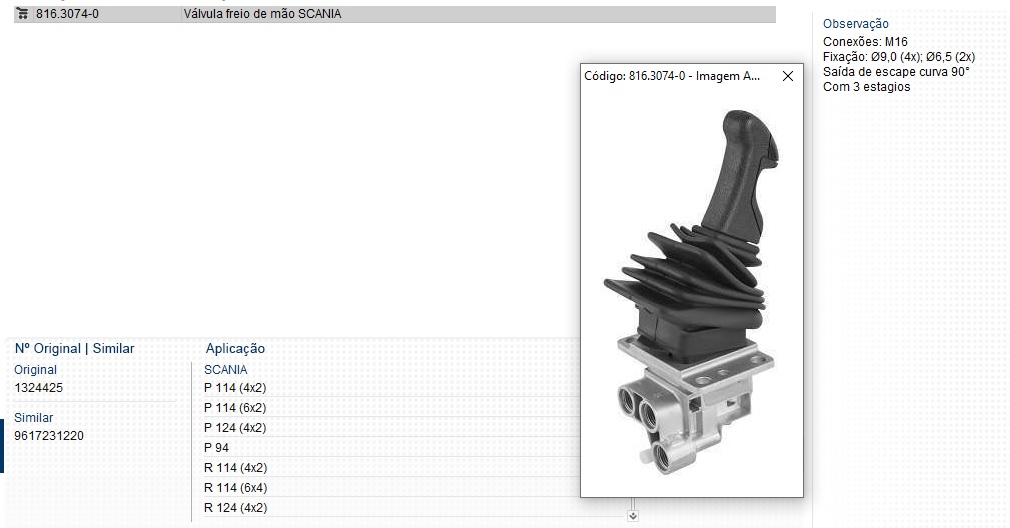
Task: Select the R 124 (4x2) application row
Action: 235,508
